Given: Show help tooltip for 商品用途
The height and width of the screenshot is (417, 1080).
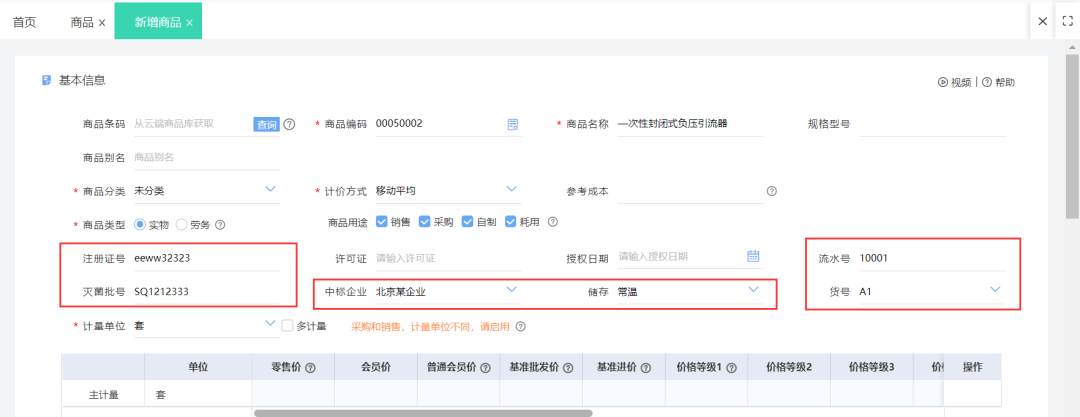Looking at the screenshot, I should tap(552, 222).
